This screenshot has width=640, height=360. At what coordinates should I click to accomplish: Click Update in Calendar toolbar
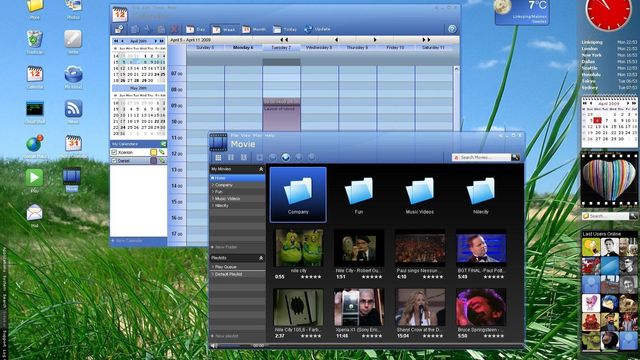pyautogui.click(x=317, y=29)
